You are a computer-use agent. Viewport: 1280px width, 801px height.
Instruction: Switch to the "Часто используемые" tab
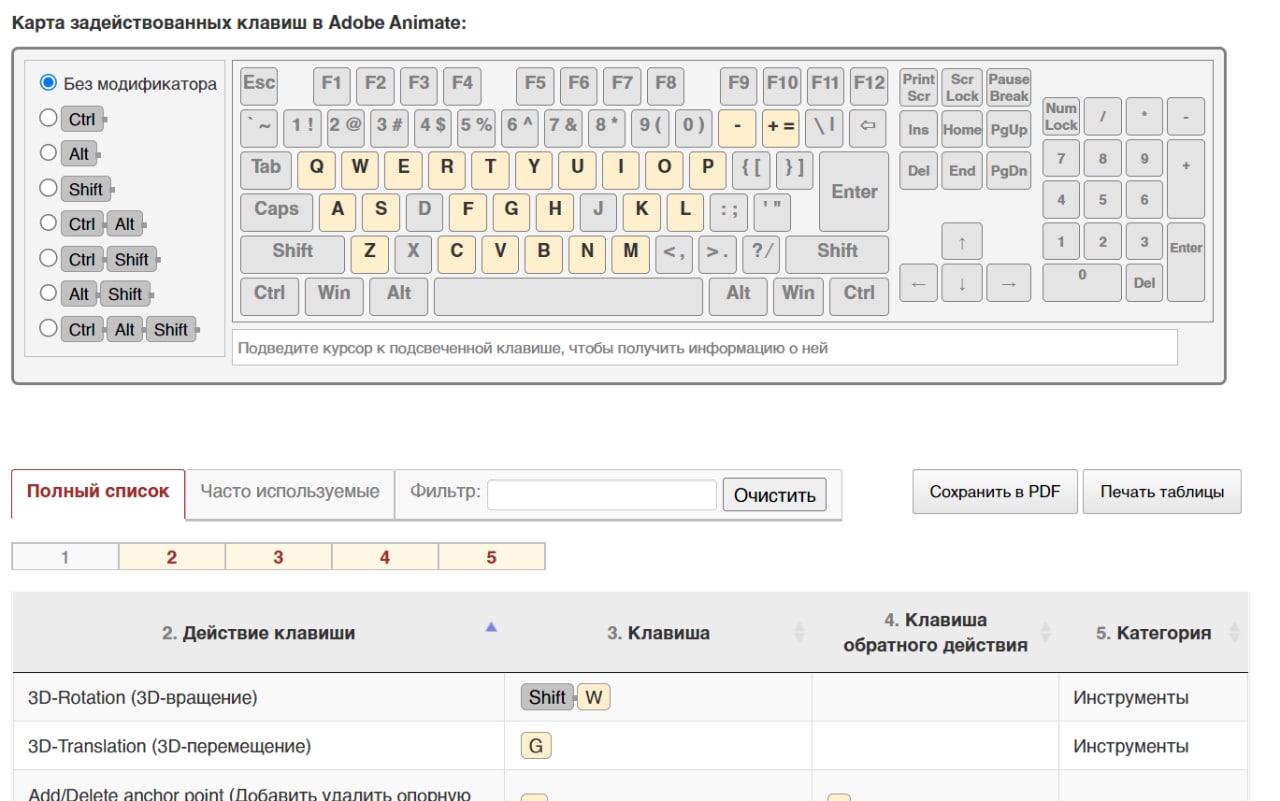pos(290,492)
